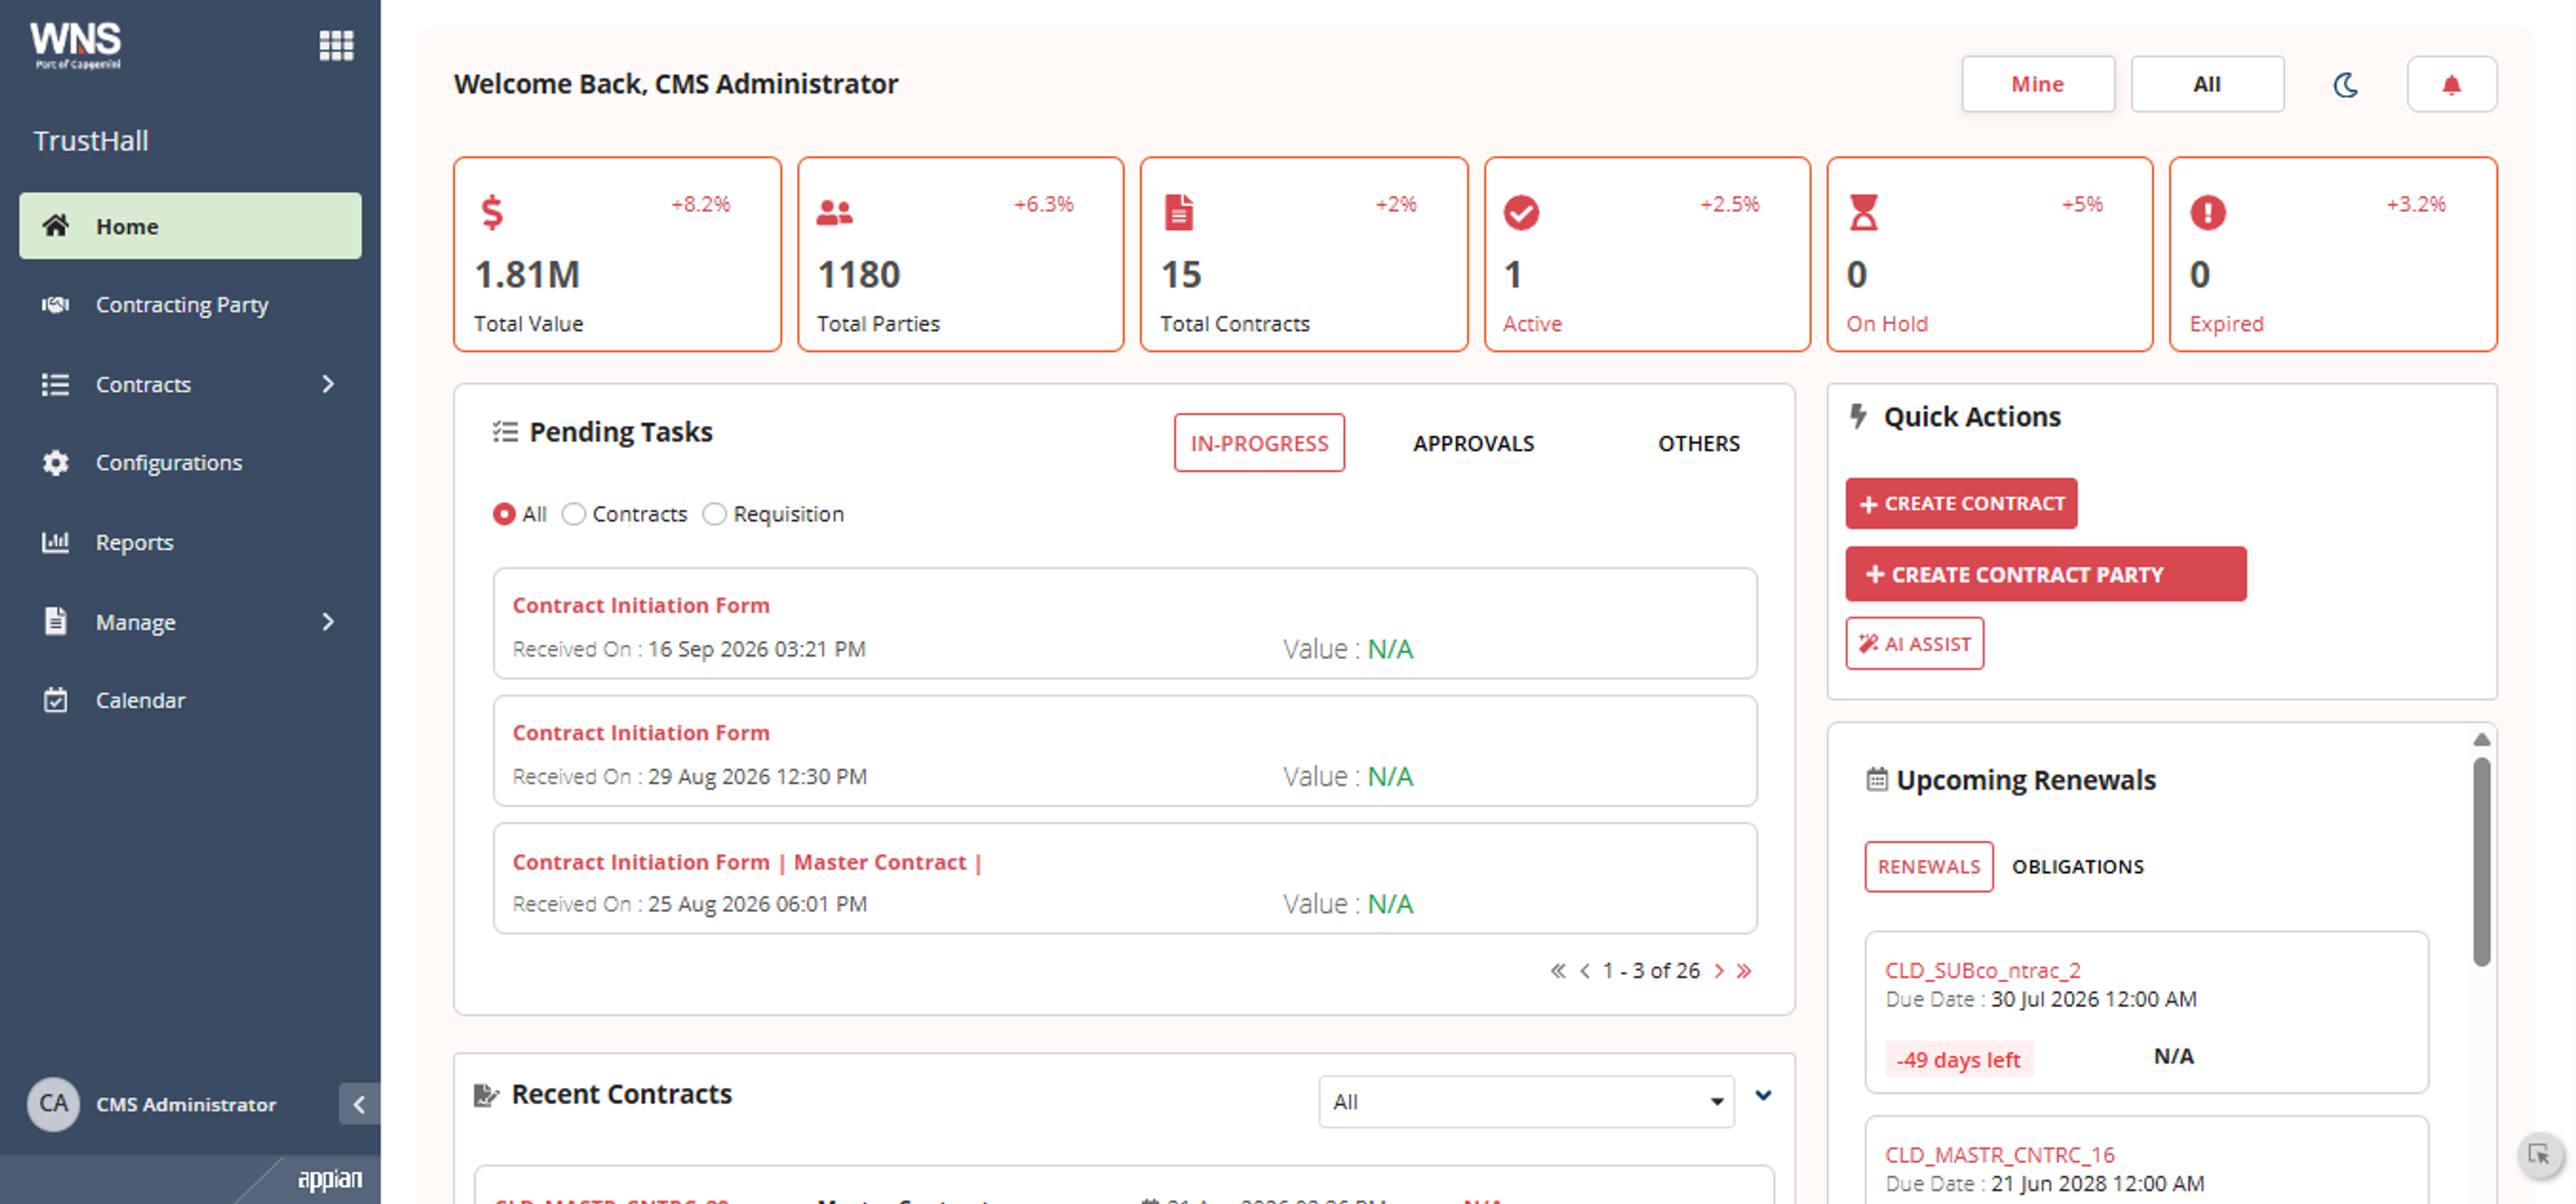
Task: Collapse the sidebar with arrow button
Action: [x=359, y=1104]
